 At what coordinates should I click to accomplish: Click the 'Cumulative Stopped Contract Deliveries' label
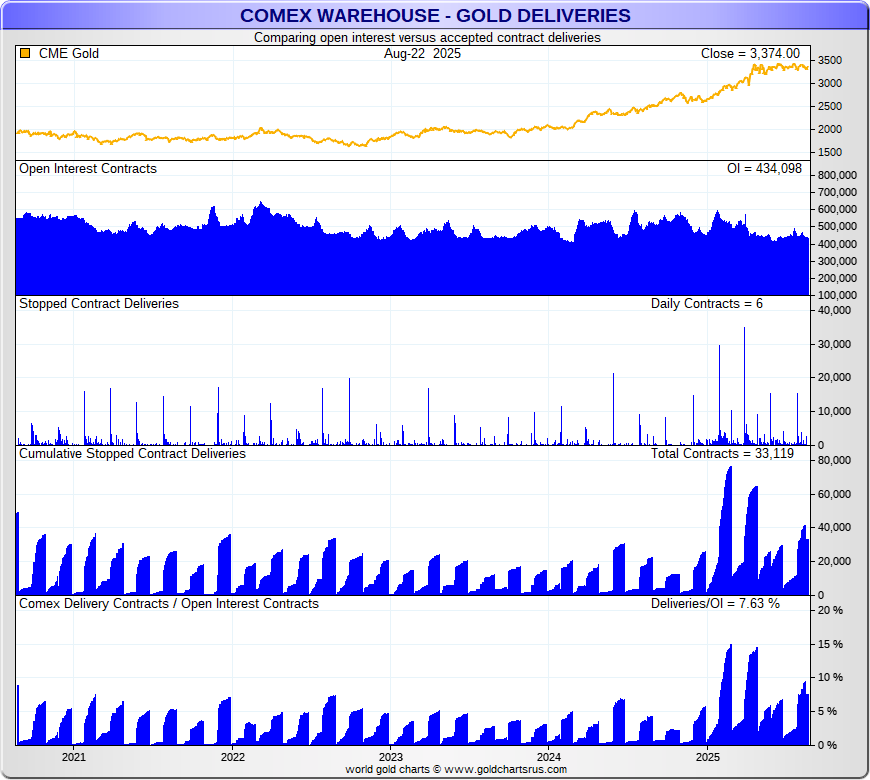[132, 453]
